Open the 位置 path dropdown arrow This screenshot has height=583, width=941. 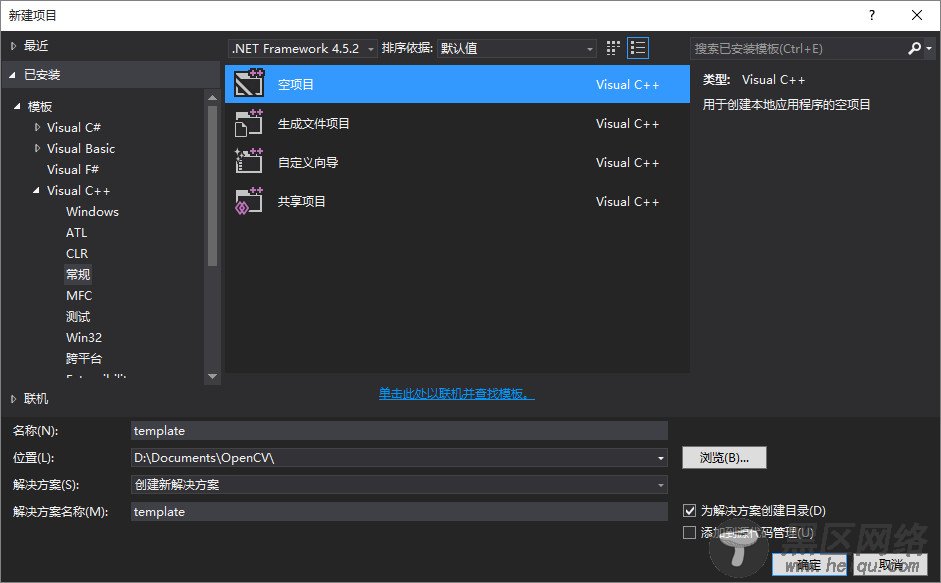tap(661, 458)
